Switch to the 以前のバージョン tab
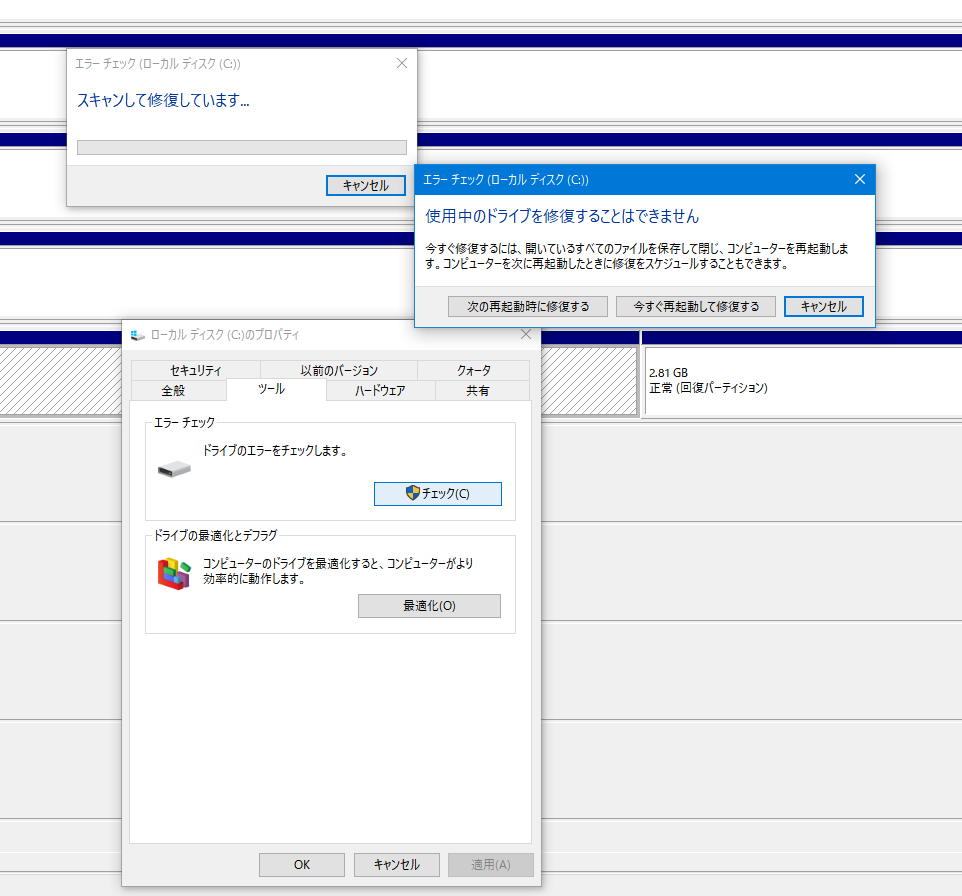The width and height of the screenshot is (962, 896). point(339,371)
